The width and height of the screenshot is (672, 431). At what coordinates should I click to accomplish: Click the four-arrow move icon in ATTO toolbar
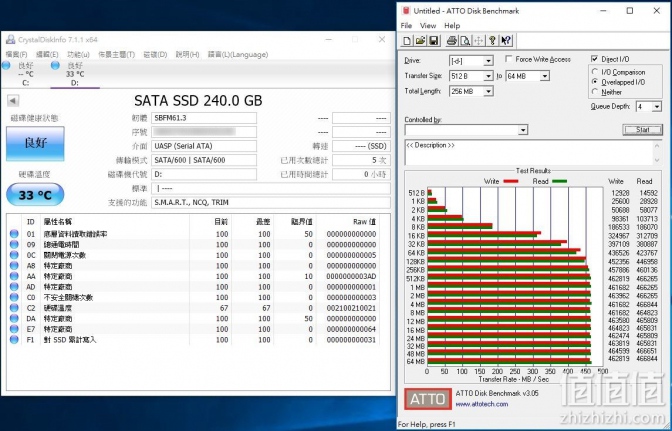478,41
